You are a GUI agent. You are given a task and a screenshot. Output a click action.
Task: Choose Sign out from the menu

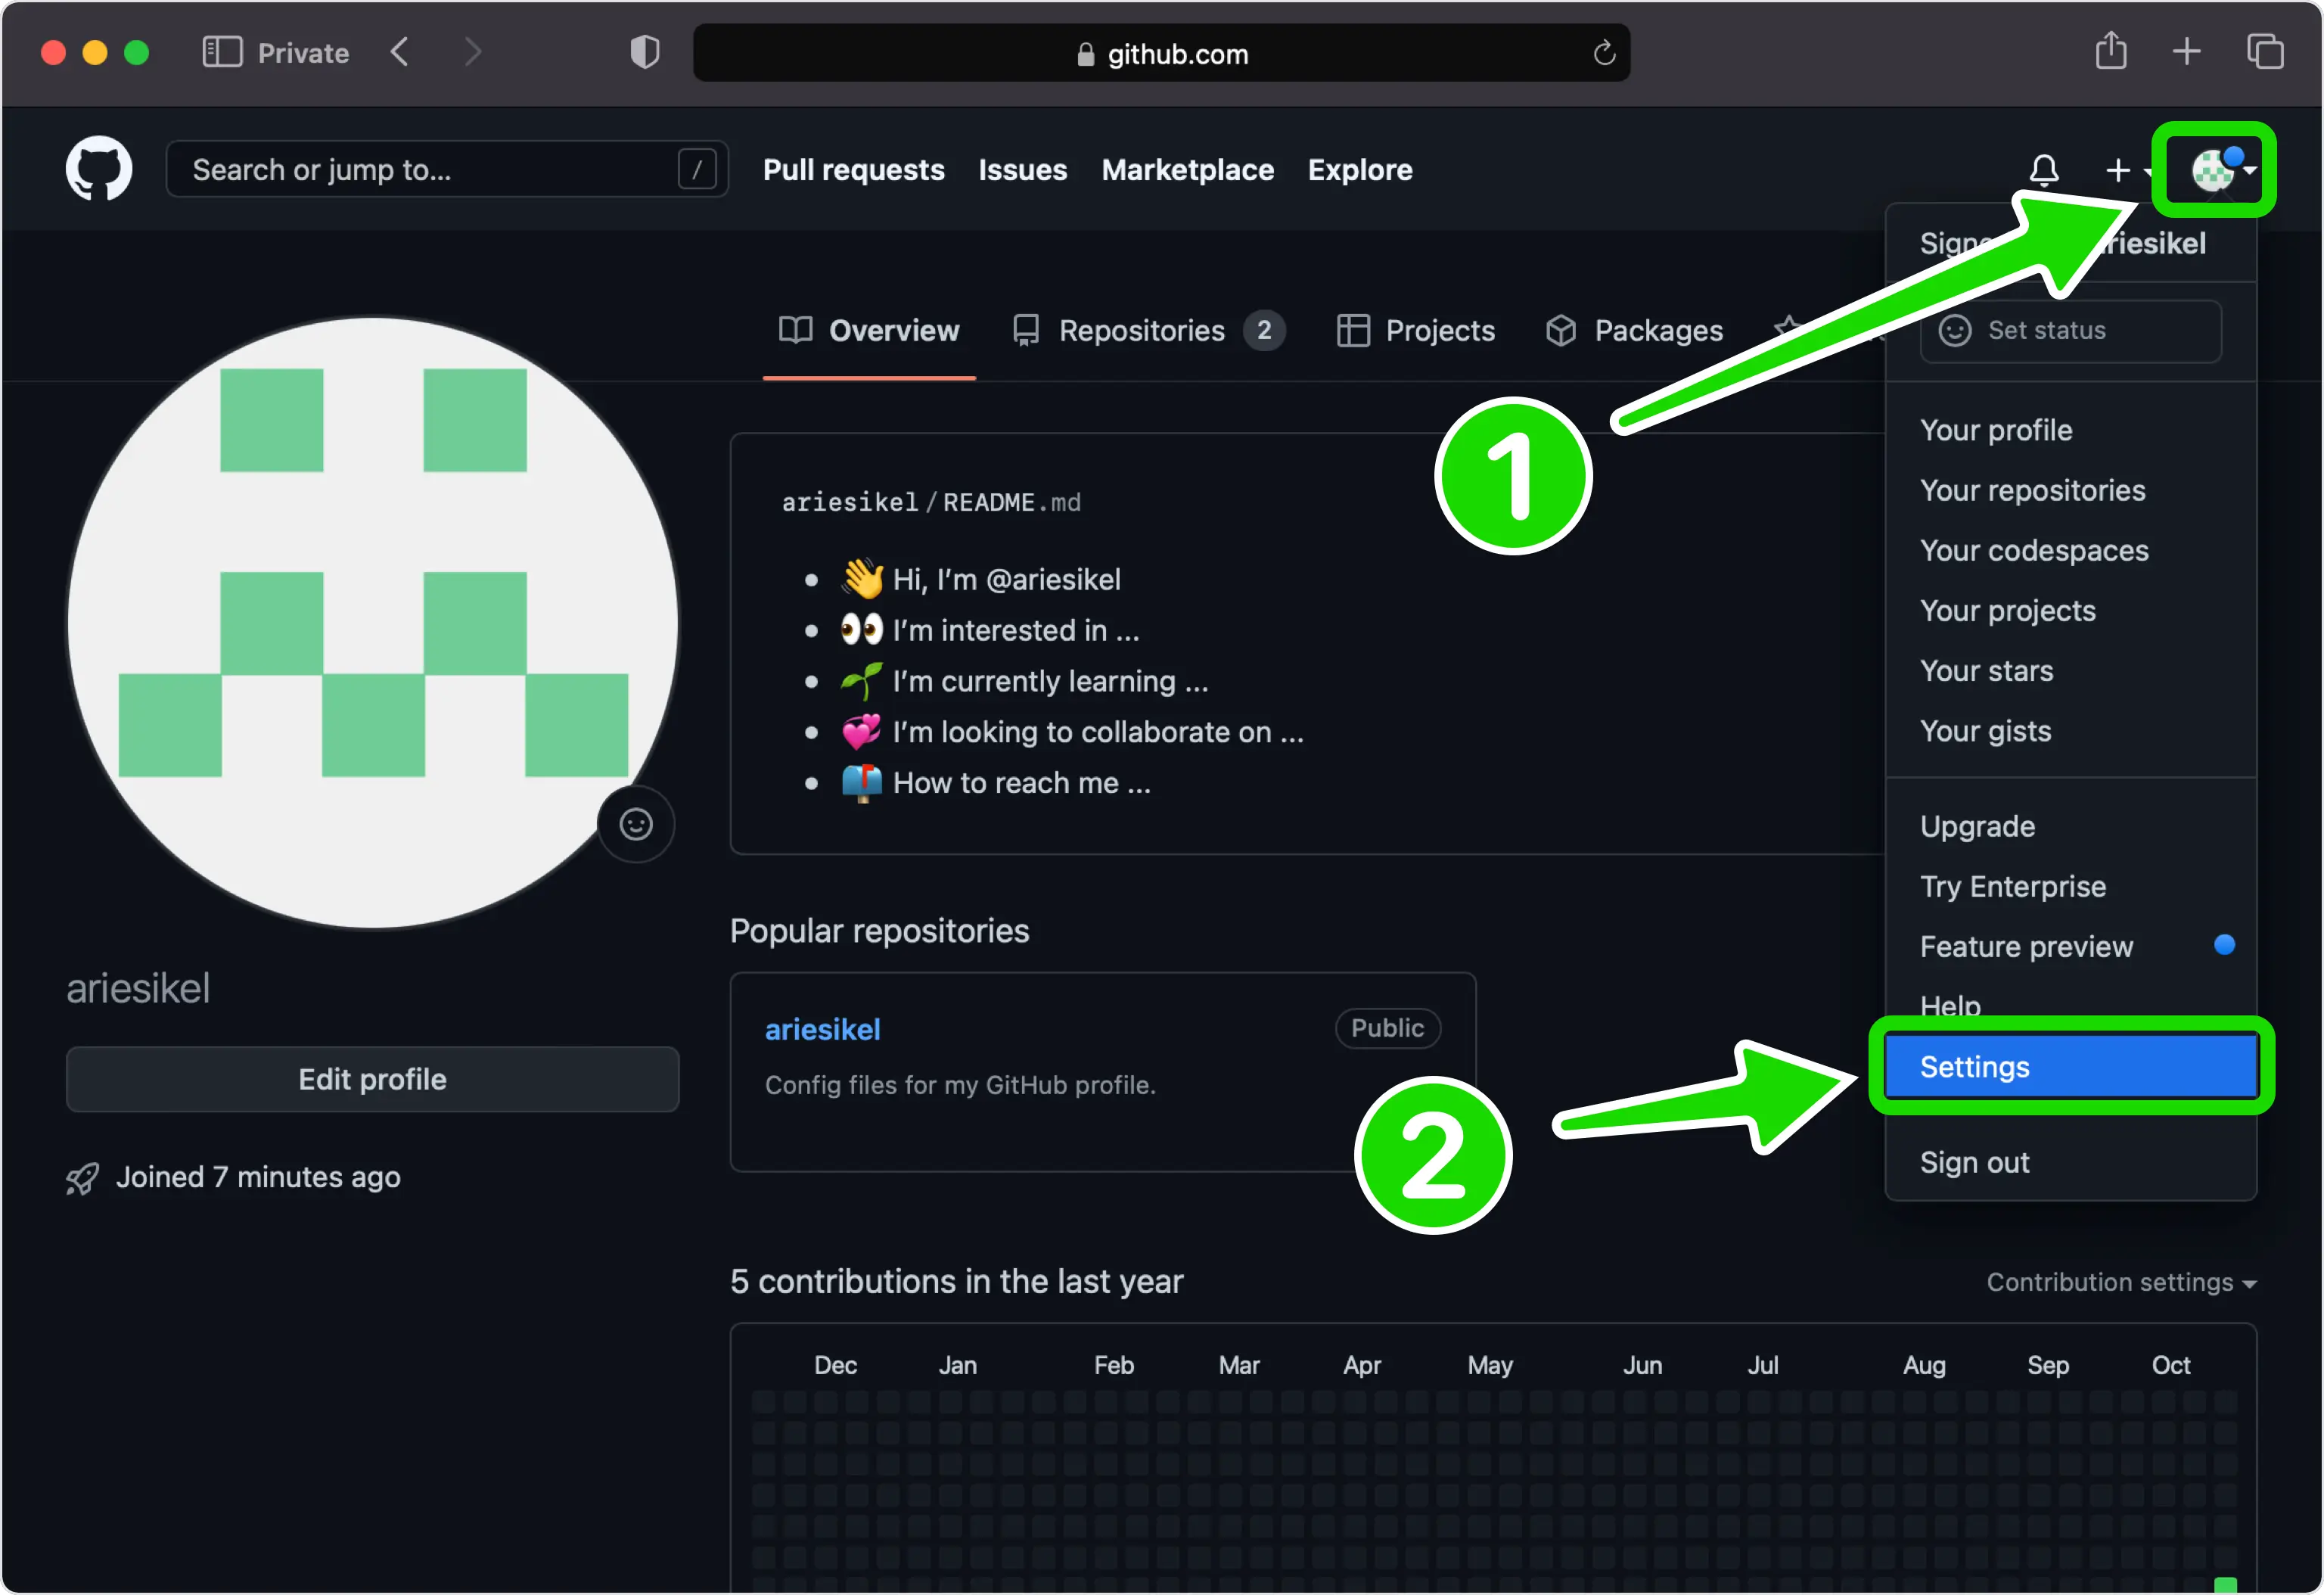(x=2070, y=1162)
